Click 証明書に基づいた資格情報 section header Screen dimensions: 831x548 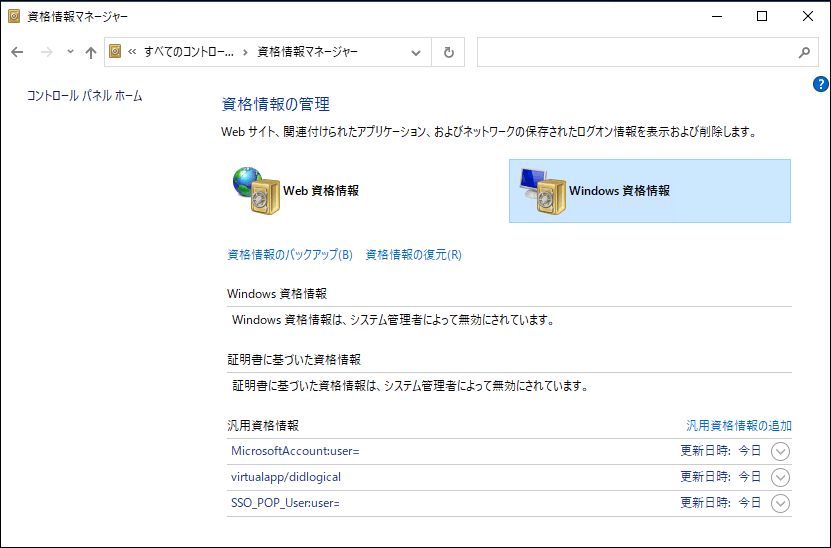click(x=294, y=360)
